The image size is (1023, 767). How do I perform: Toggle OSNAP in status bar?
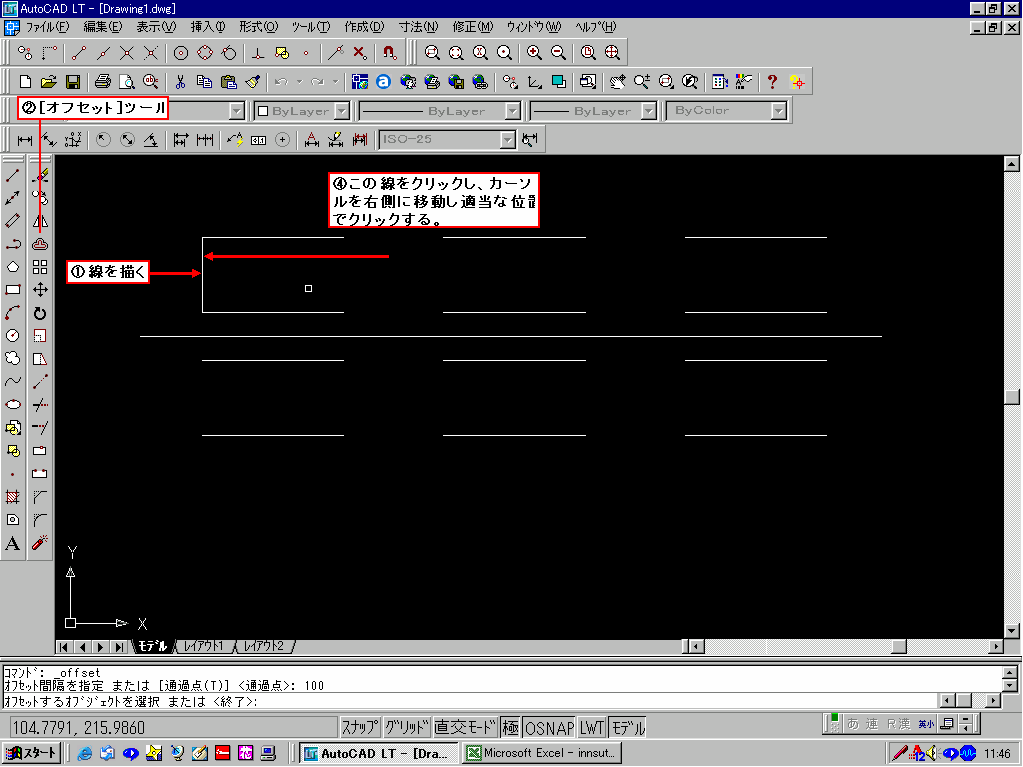coord(549,727)
